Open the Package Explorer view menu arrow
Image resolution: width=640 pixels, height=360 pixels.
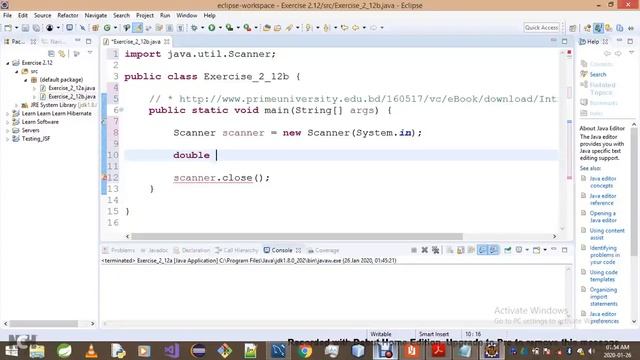pos(90,53)
